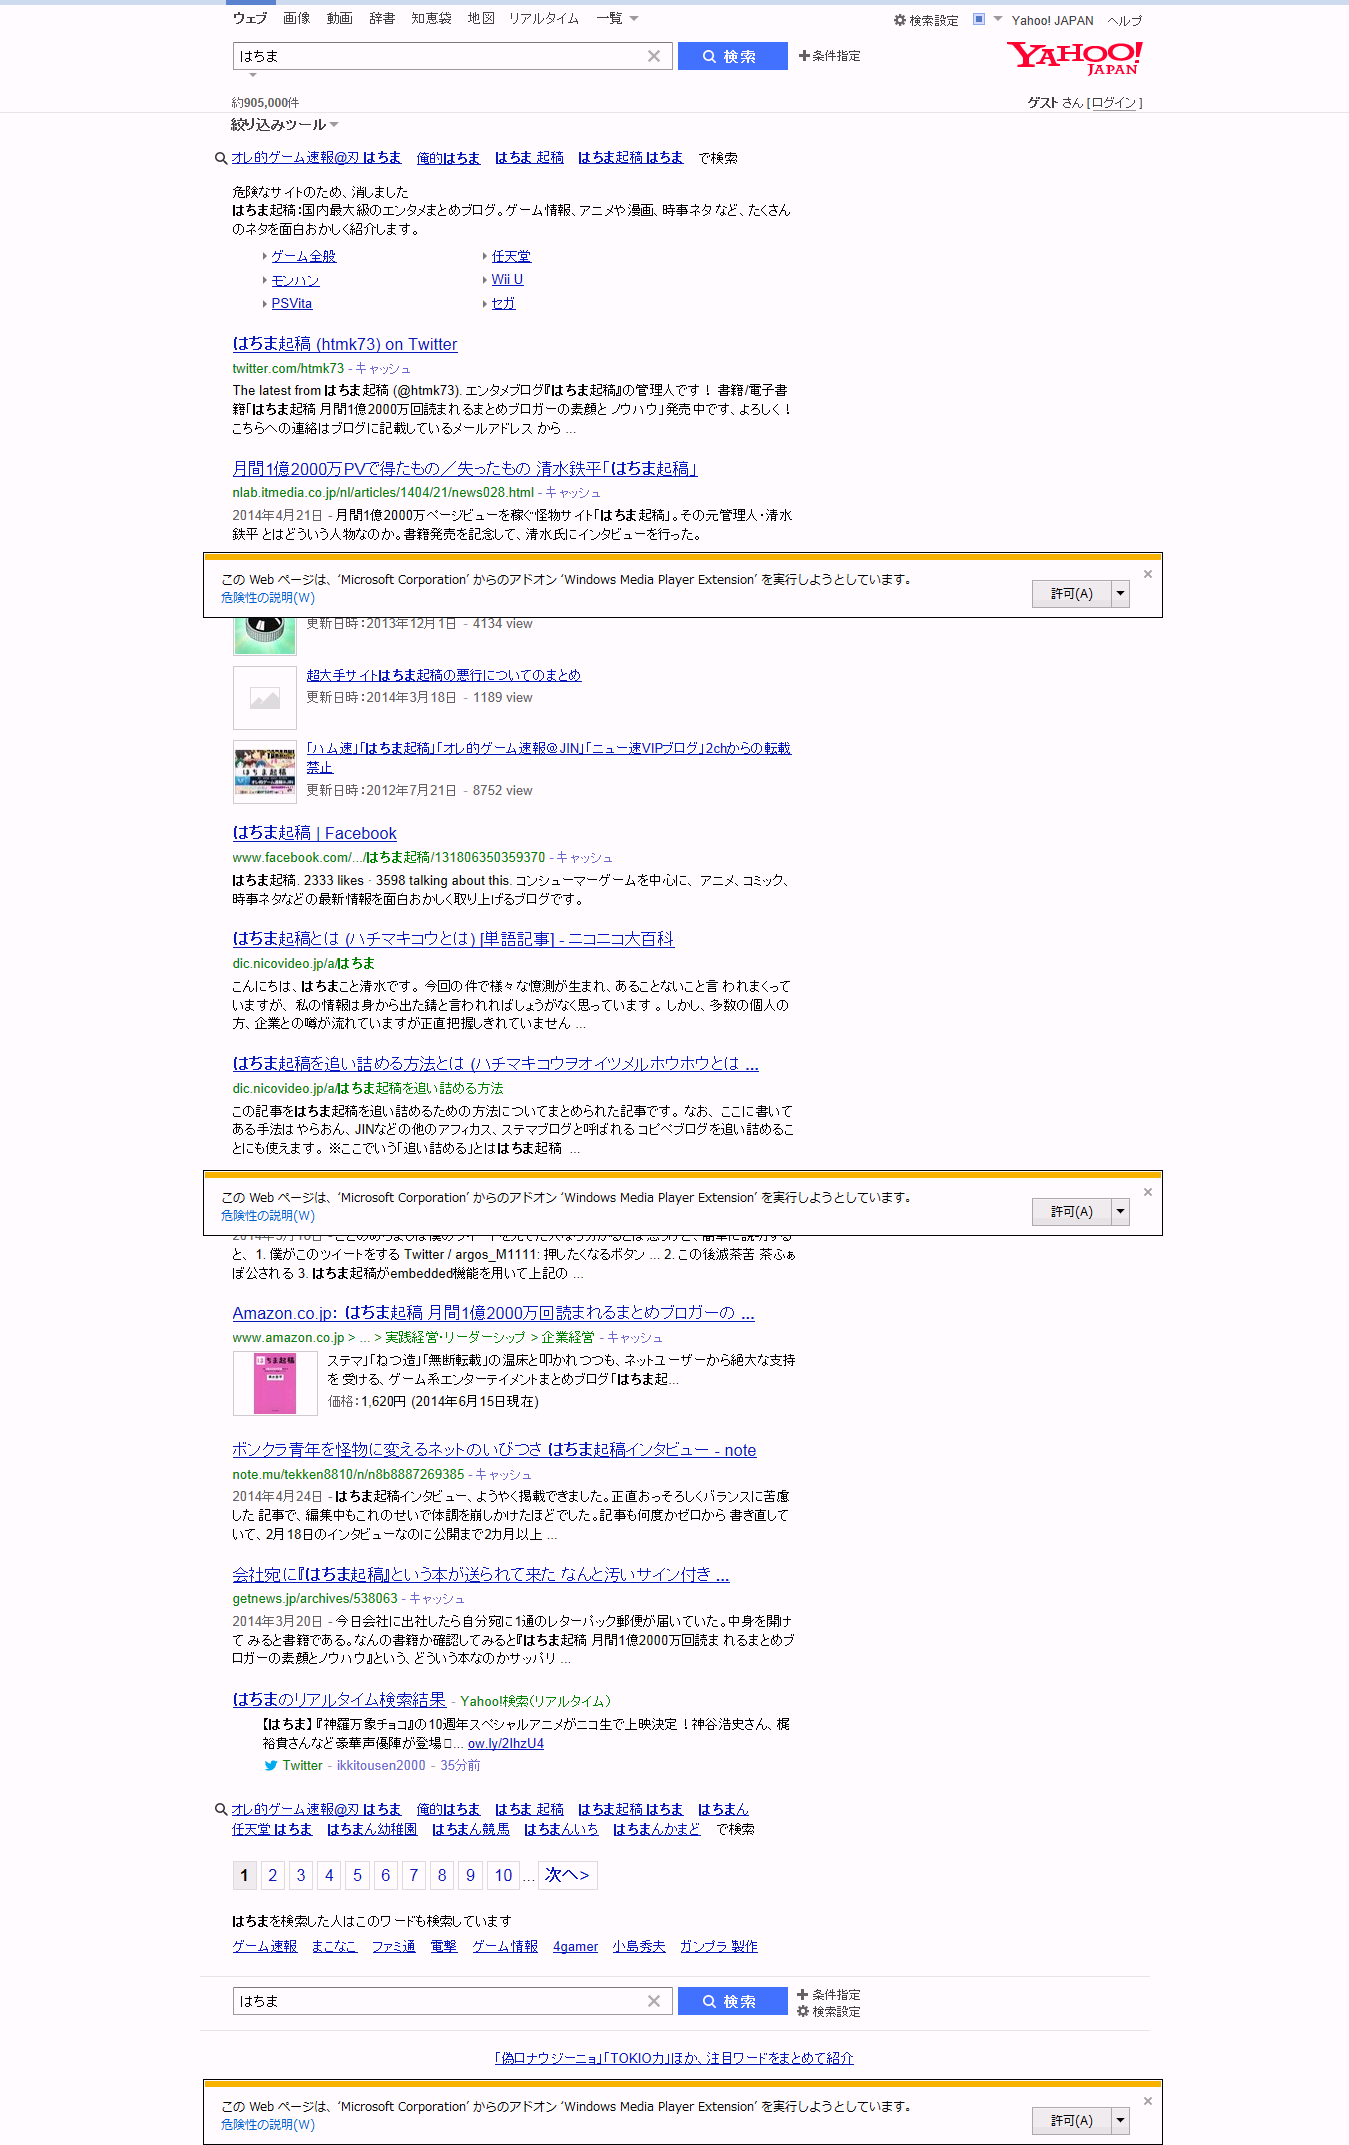Open the dropdown arrow beside the blue square icon
This screenshot has width=1349, height=2145.
pos(997,19)
